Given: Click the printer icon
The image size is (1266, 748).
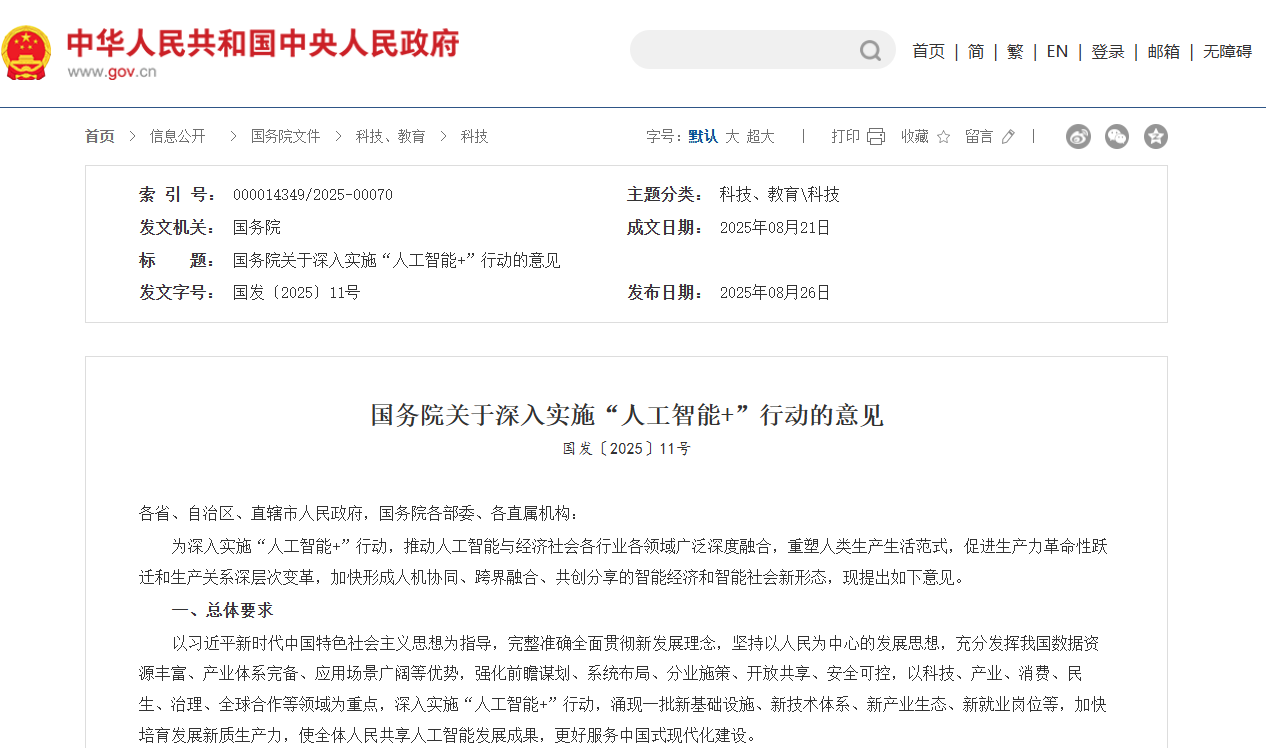Looking at the screenshot, I should [876, 137].
